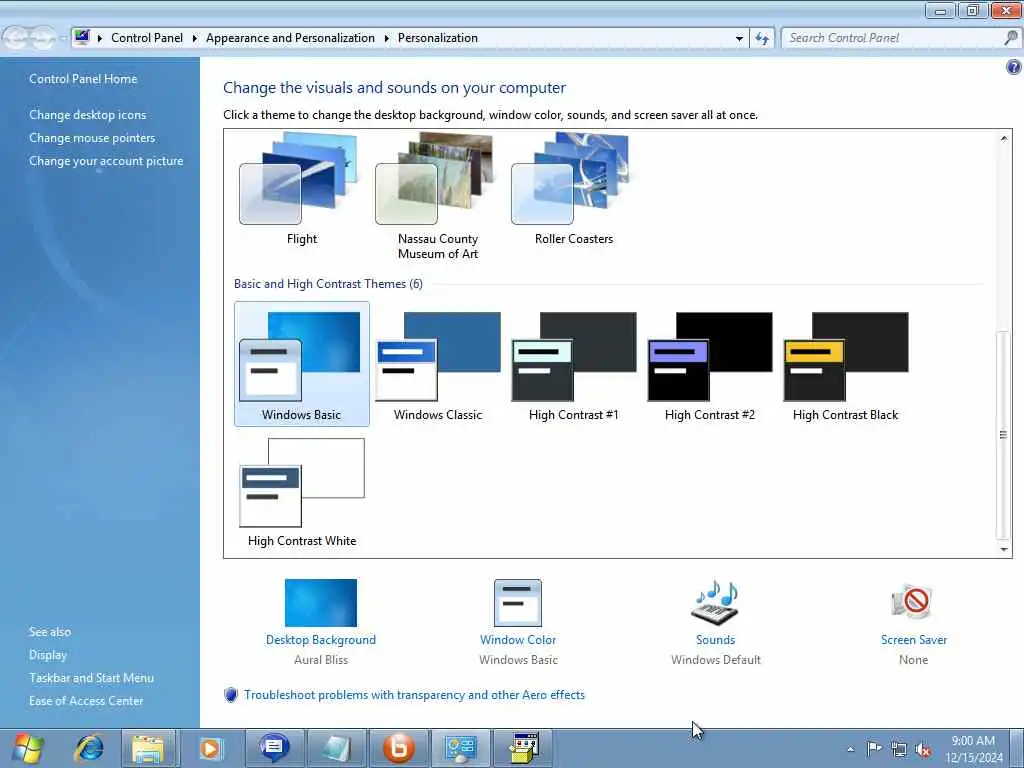Apply High Contrast #2 theme

coord(710,364)
